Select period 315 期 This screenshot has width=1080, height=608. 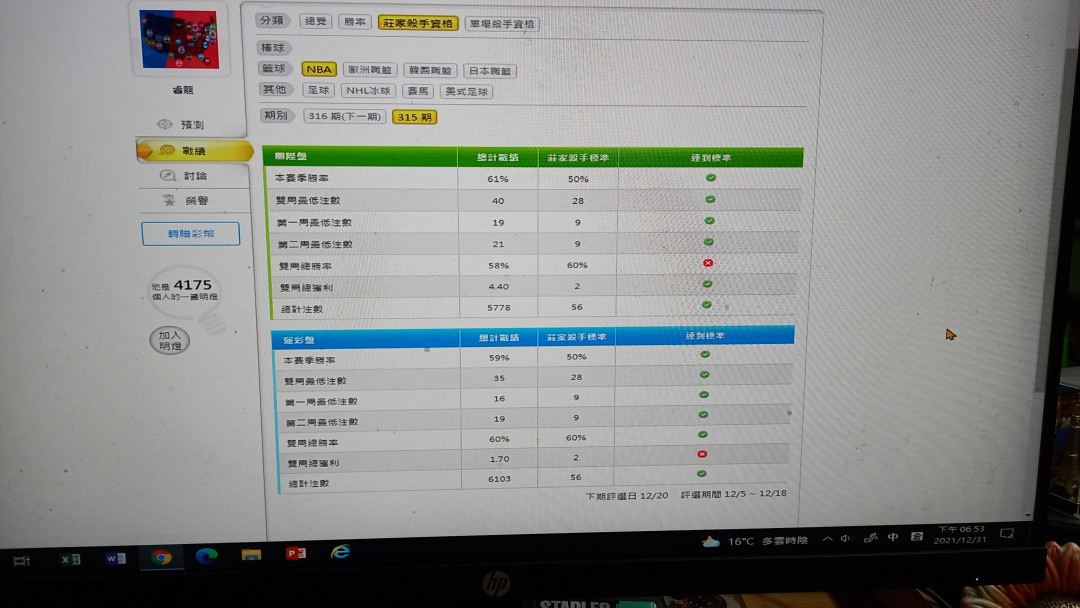(x=414, y=117)
